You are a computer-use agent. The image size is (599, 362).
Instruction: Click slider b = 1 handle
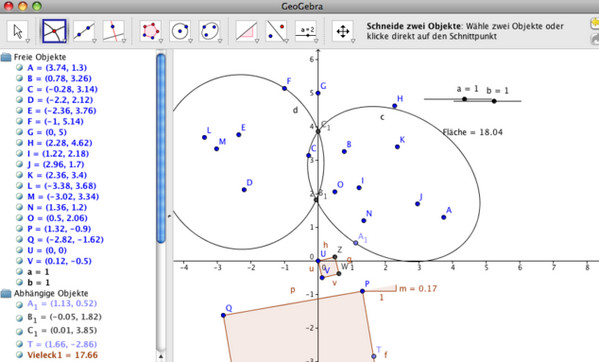[x=494, y=101]
